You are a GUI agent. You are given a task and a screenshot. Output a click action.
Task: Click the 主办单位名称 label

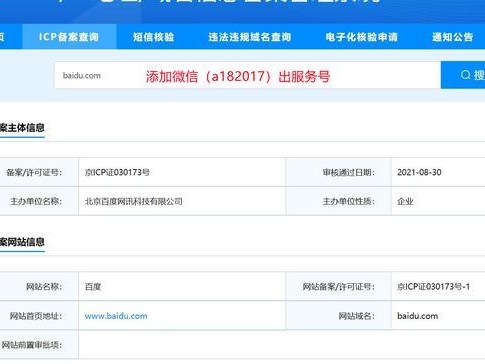coord(36,201)
